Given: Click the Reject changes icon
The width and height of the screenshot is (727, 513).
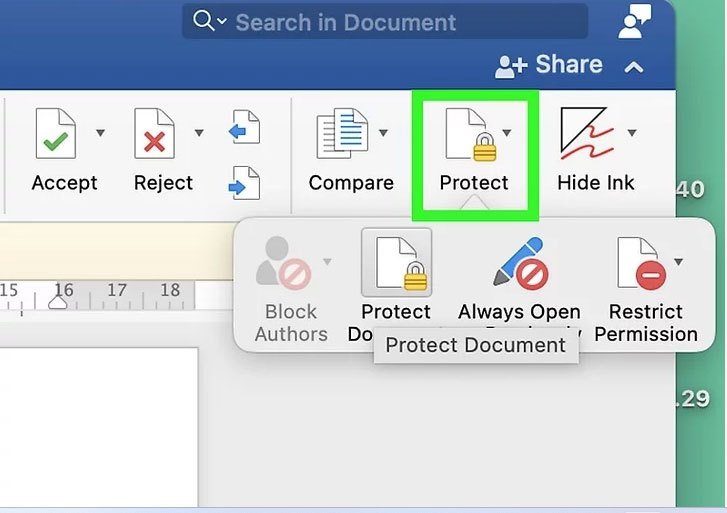Looking at the screenshot, I should (154, 134).
